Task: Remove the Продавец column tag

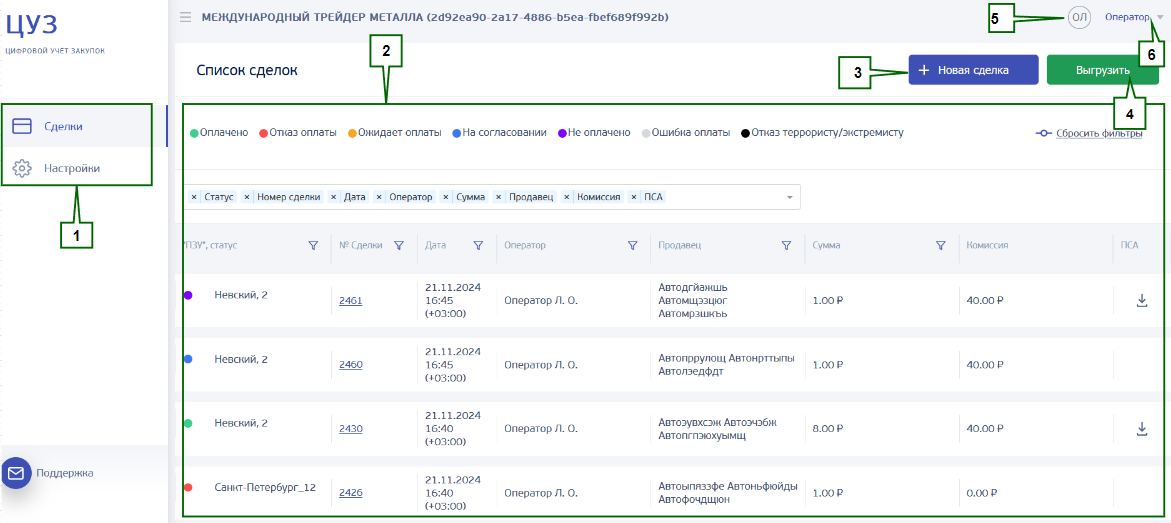Action: pos(499,197)
